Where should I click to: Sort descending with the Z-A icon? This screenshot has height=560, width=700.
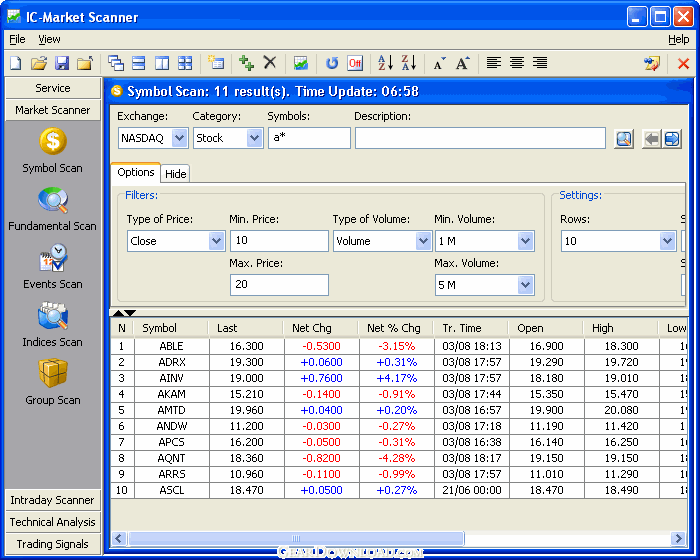409,63
